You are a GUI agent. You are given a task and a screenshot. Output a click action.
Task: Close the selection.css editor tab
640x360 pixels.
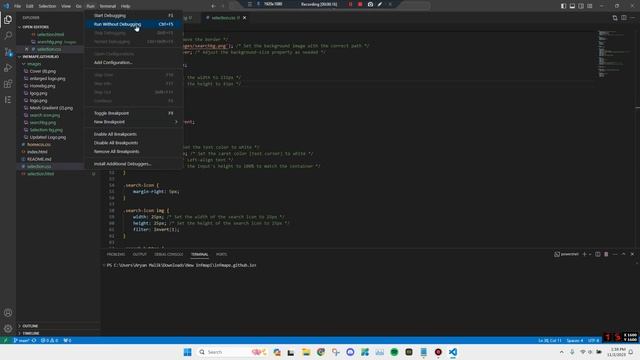click(x=244, y=18)
